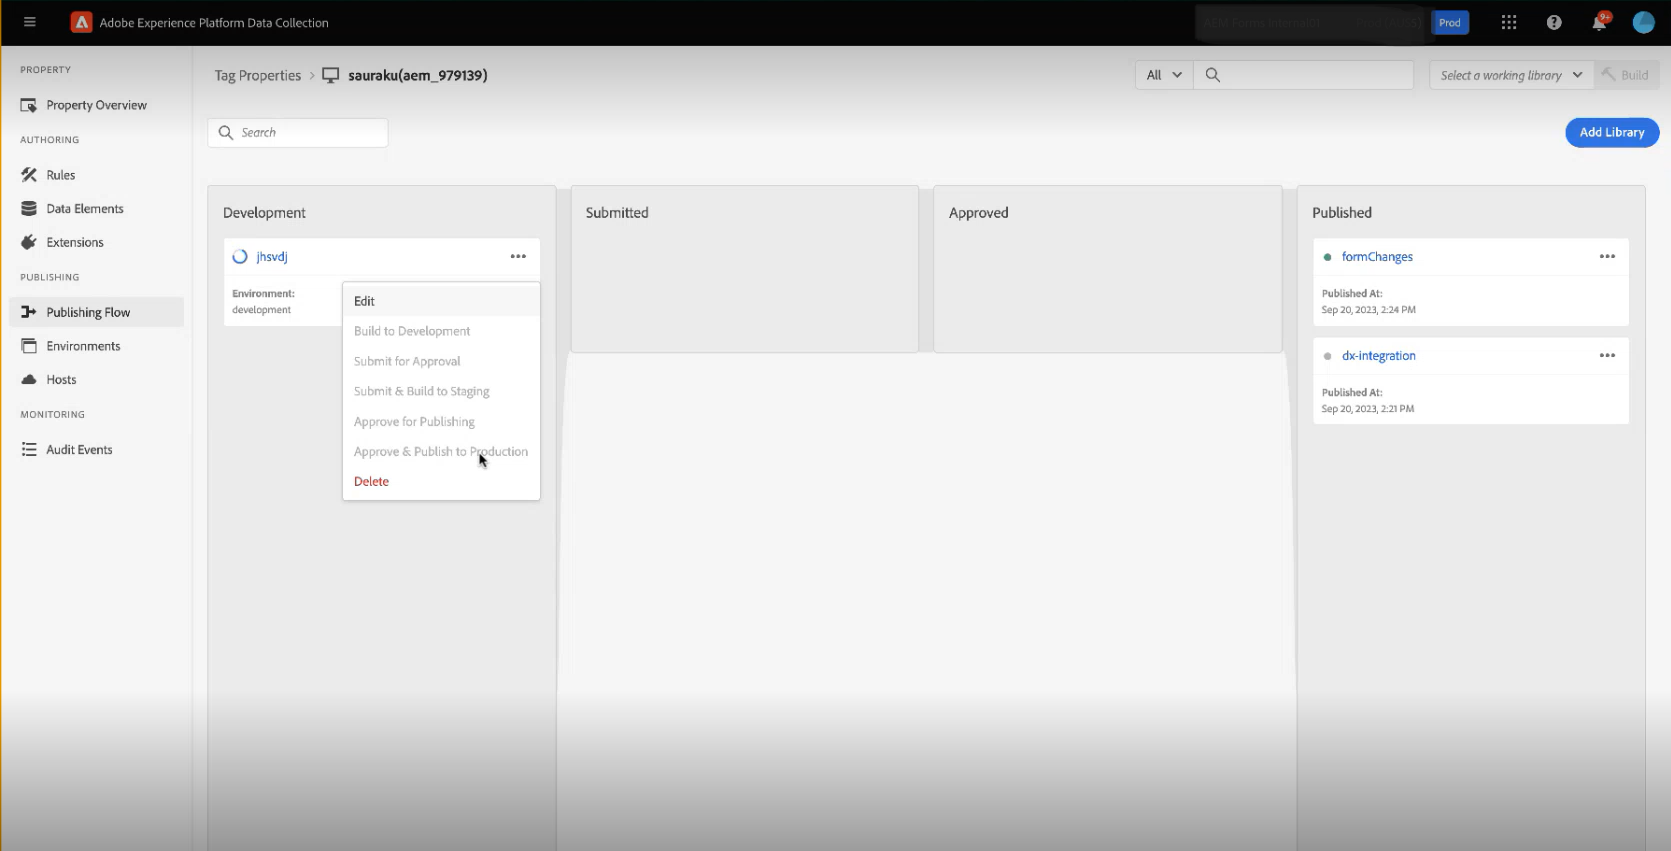This screenshot has width=1671, height=851.
Task: Click the Rules hammer icon
Action: tap(29, 175)
